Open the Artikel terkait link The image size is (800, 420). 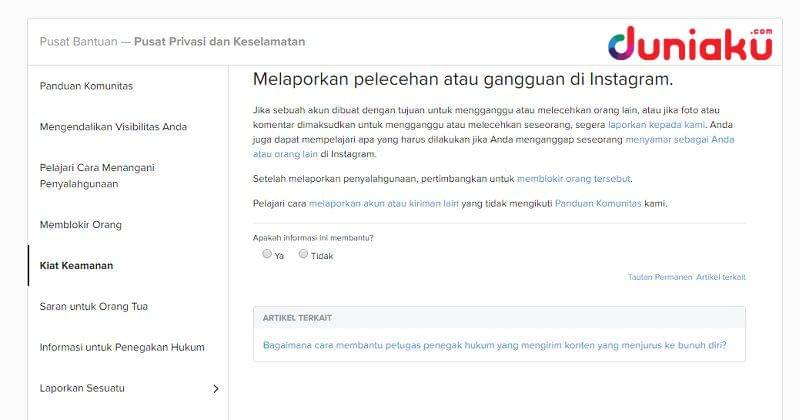721,277
